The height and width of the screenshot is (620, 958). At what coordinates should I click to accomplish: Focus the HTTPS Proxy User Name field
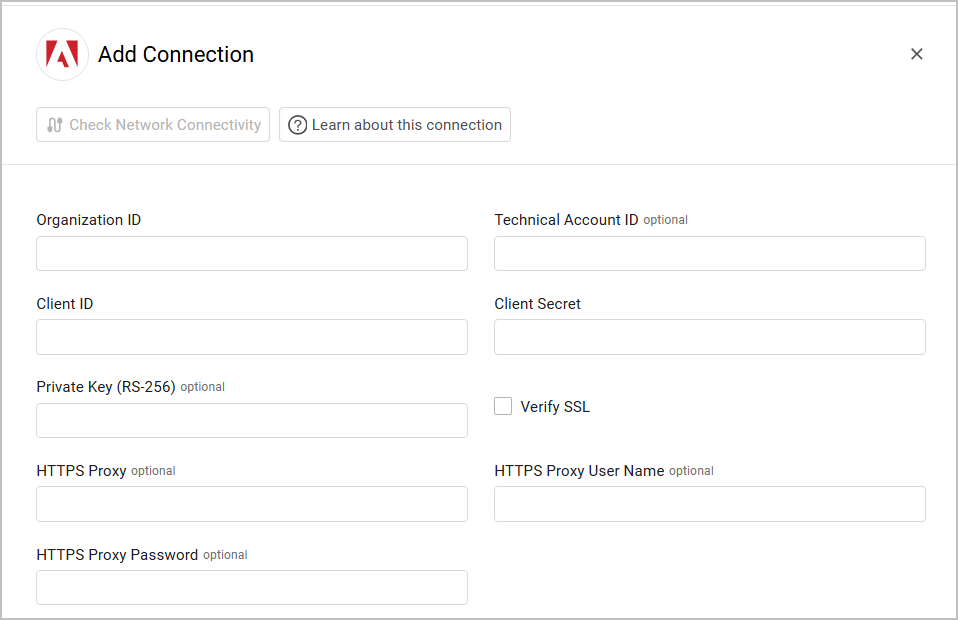(709, 504)
